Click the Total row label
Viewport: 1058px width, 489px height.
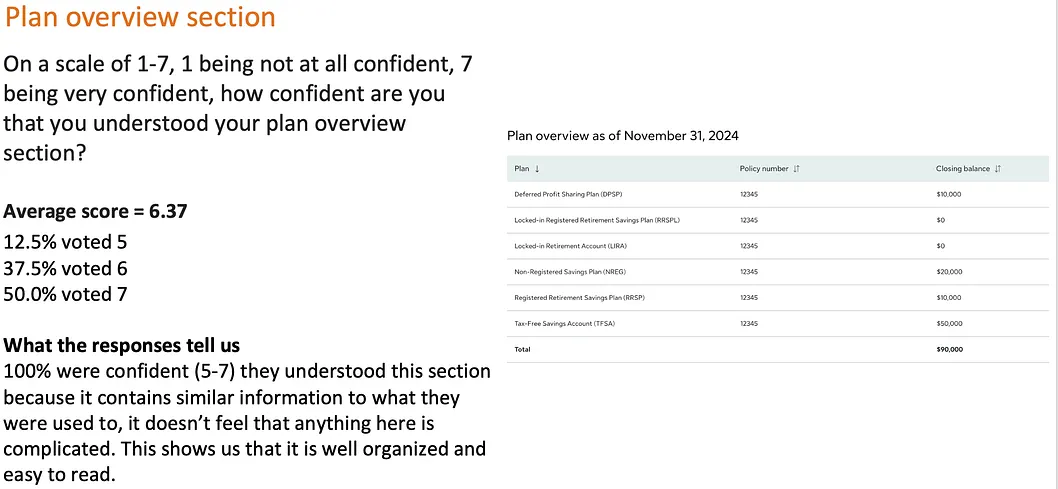tap(522, 350)
